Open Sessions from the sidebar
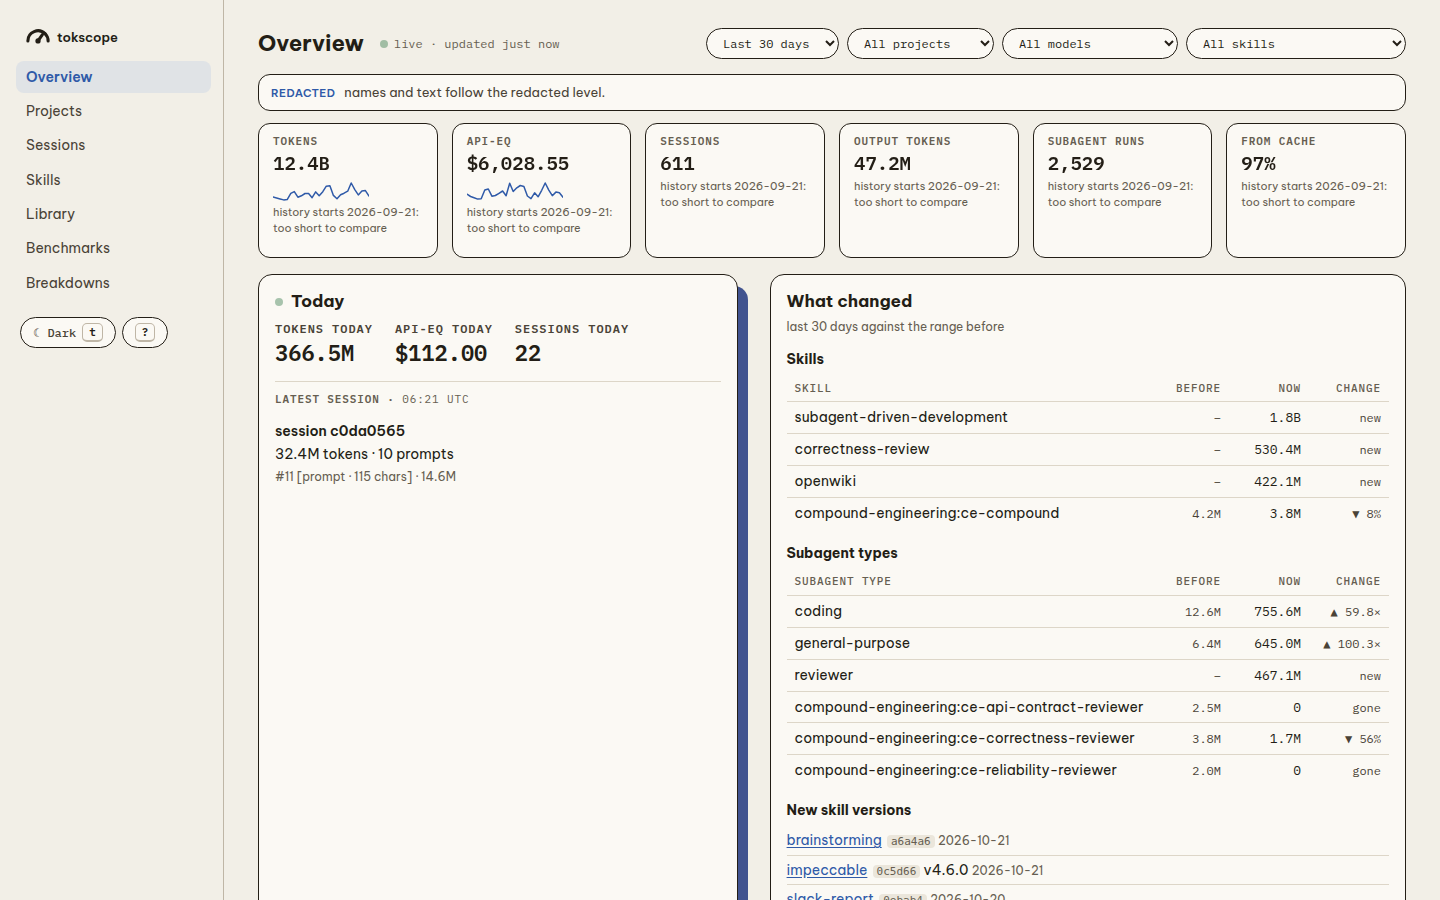The image size is (1440, 900). 113,145
